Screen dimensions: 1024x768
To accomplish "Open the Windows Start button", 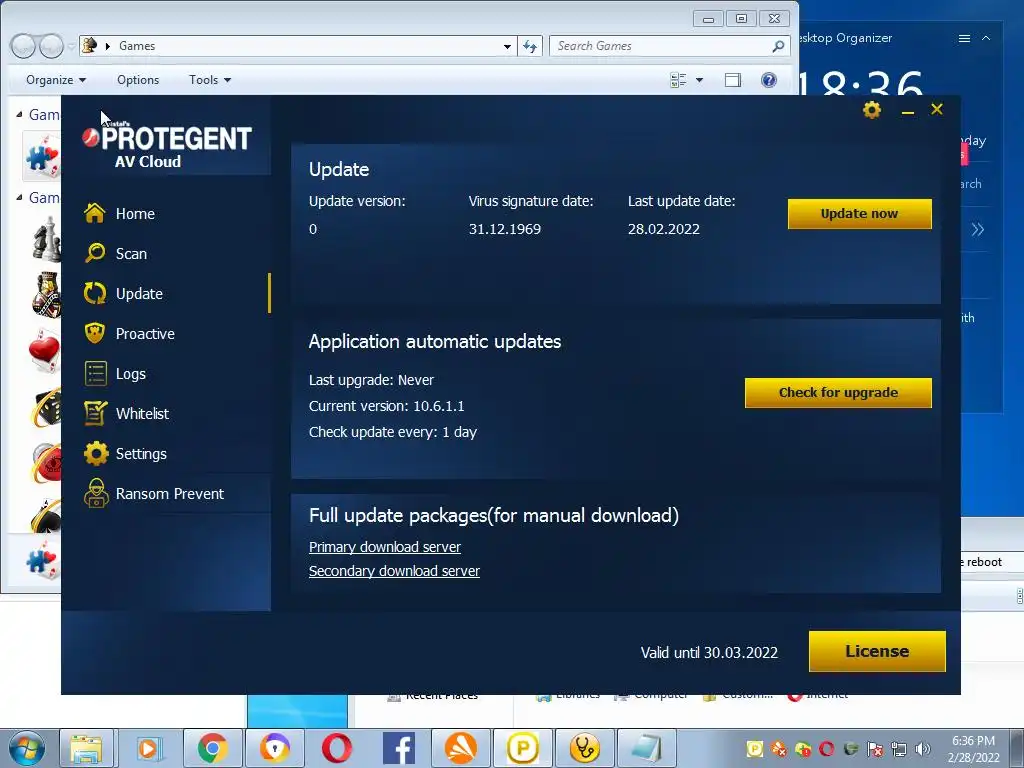I will coord(27,748).
